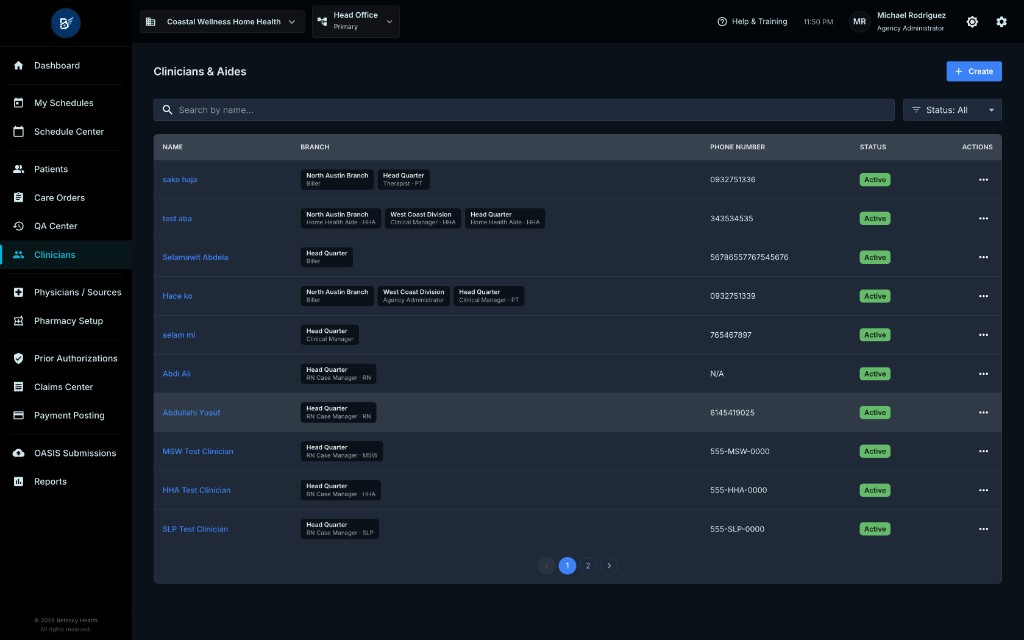Toggle the theme brightness icon

coord(972,22)
